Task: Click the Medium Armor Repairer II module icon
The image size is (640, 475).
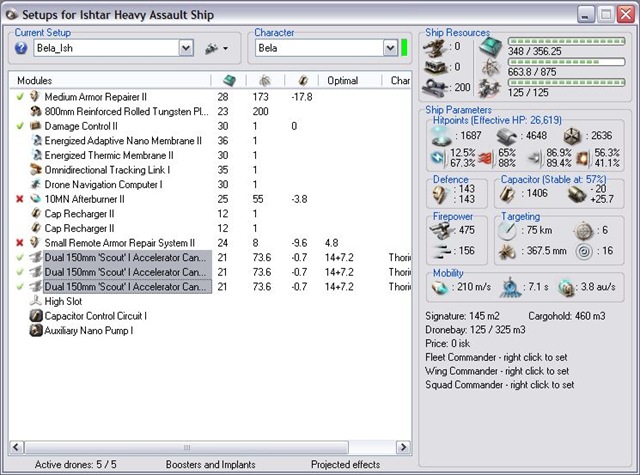Action: click(x=35, y=97)
